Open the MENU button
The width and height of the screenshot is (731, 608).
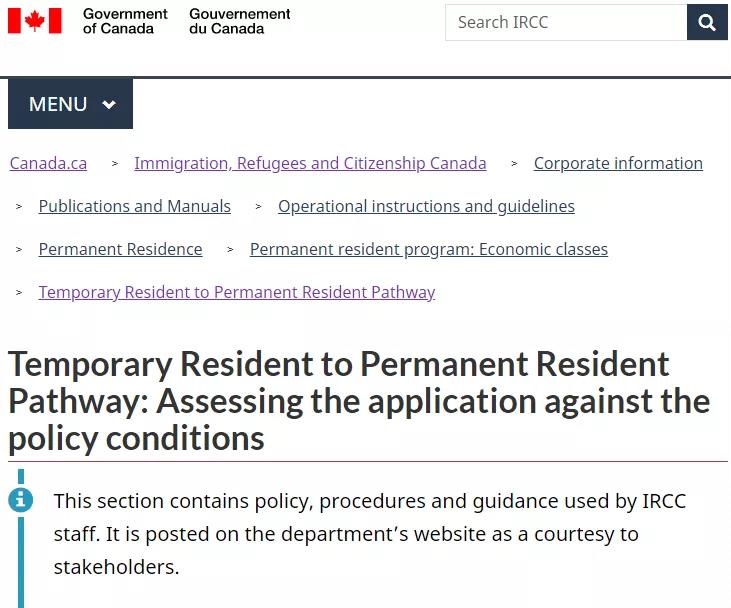70,104
